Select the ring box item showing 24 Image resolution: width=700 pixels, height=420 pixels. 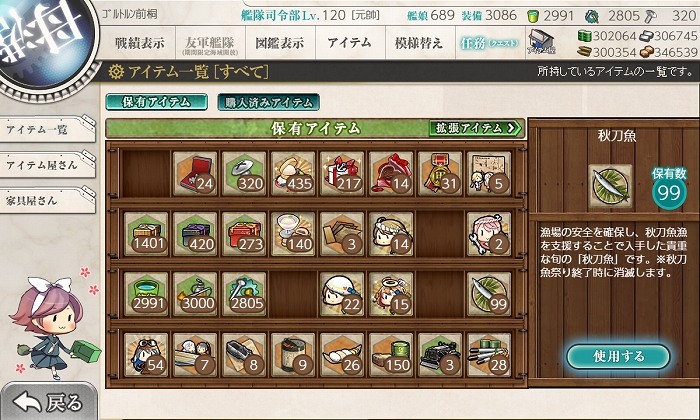(x=195, y=173)
